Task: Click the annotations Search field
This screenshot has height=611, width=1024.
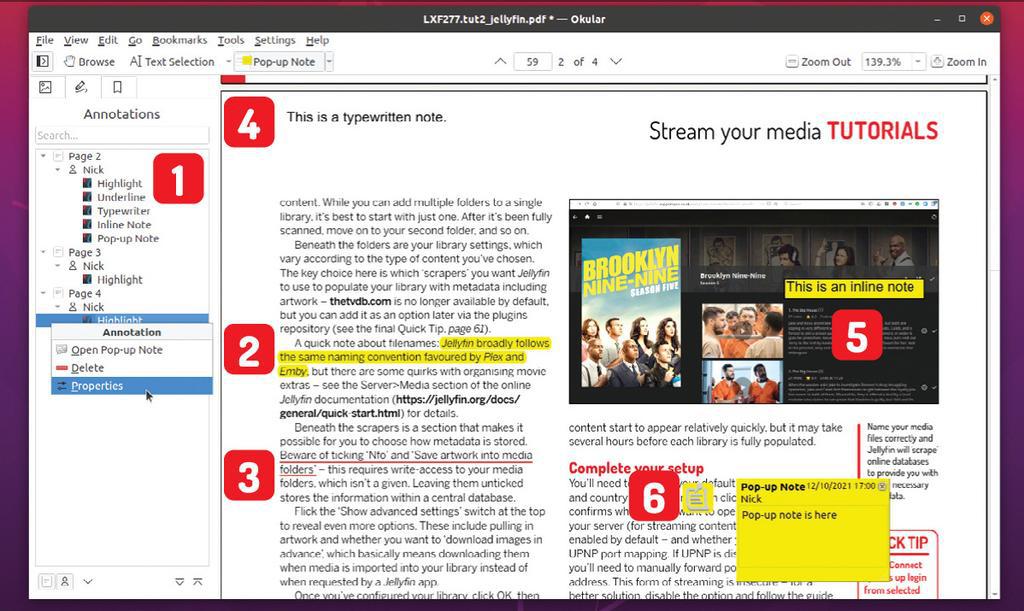Action: 122,135
